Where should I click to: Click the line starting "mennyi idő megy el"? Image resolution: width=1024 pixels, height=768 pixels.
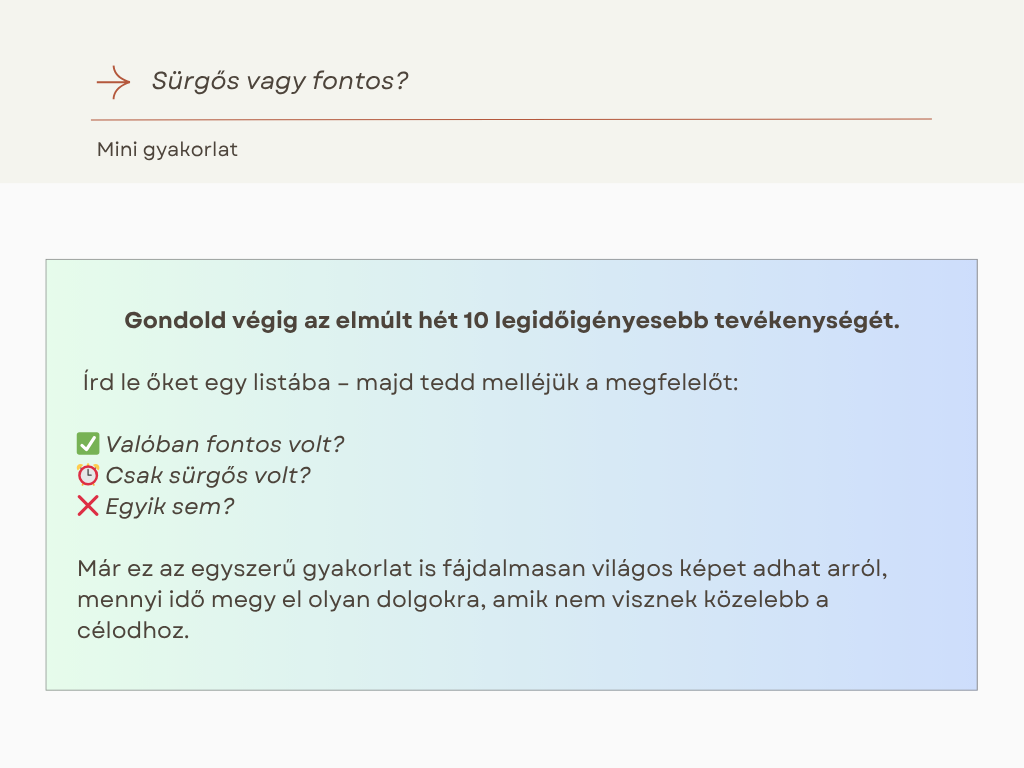(x=453, y=600)
